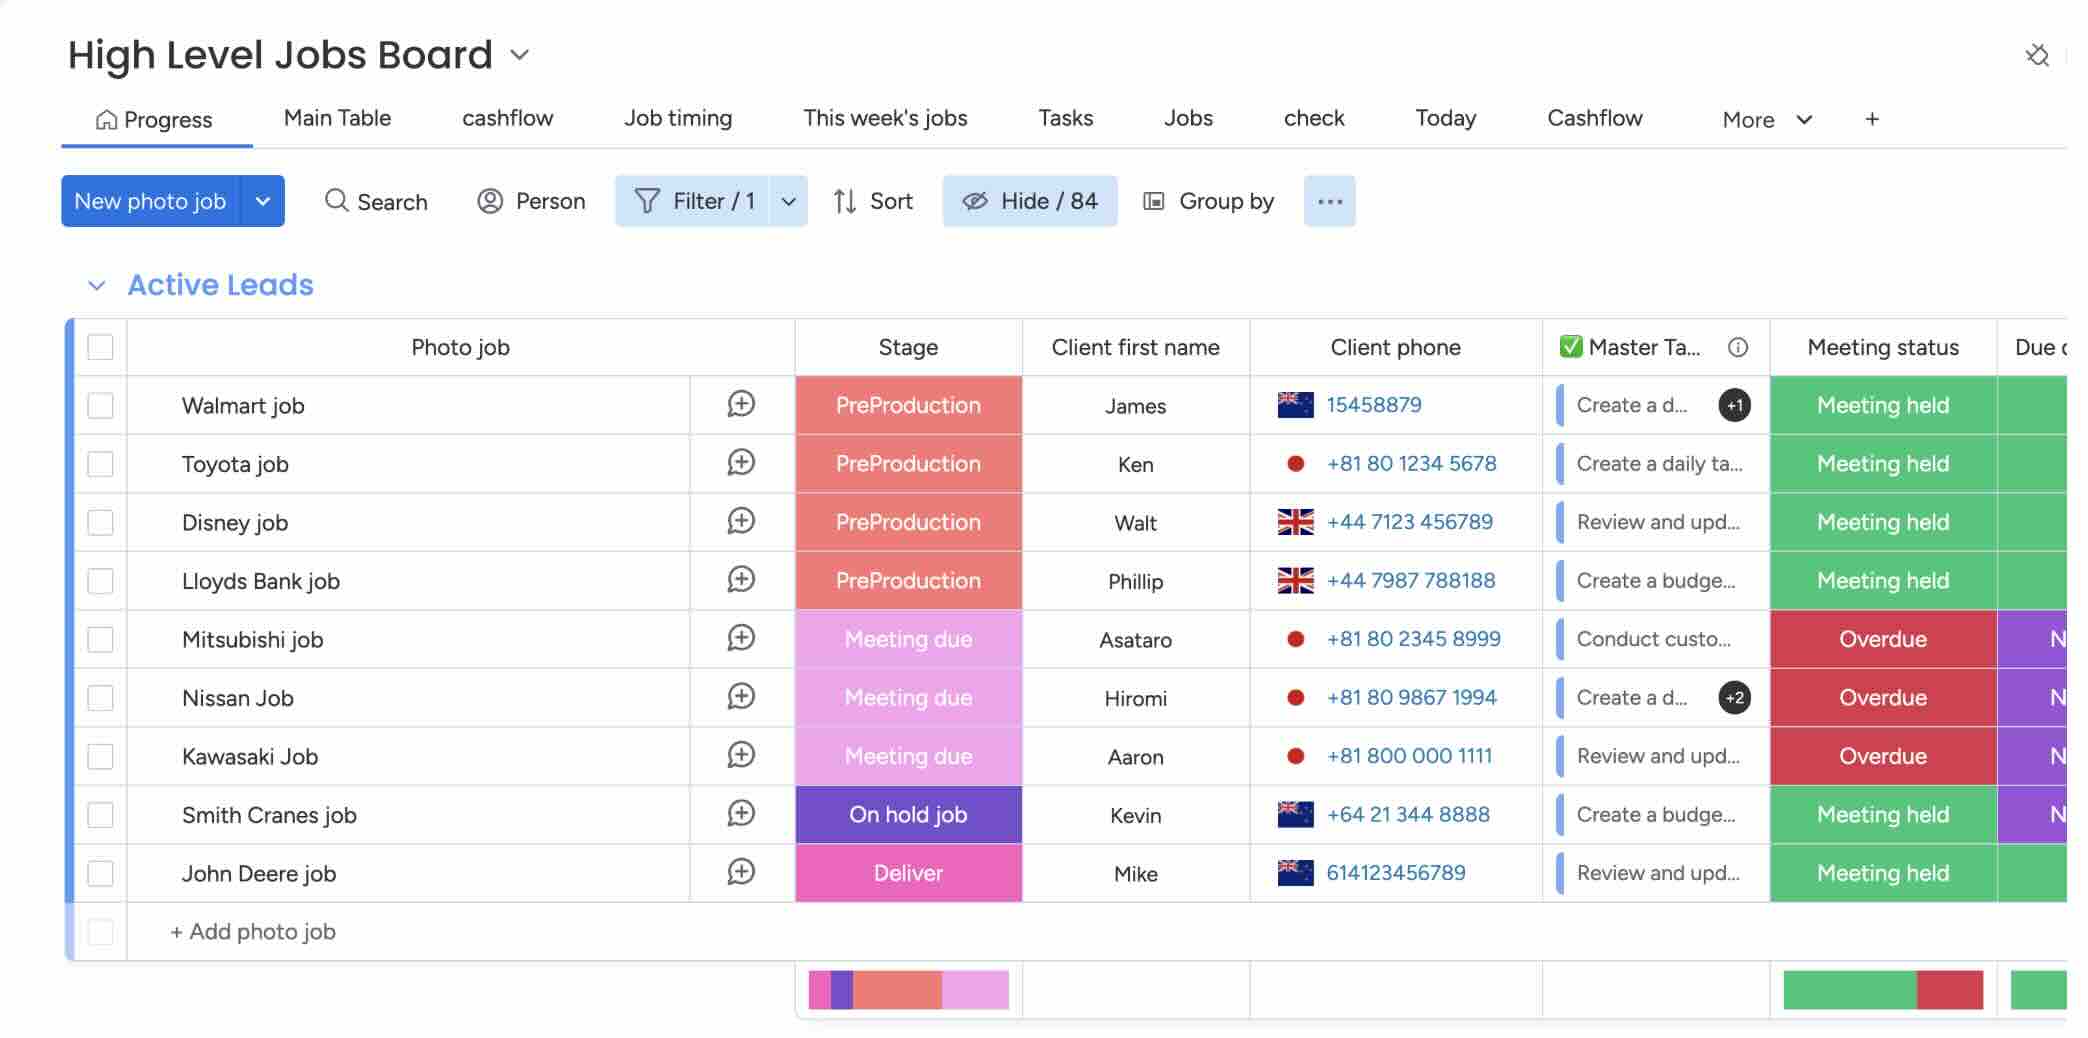Open conversation for Lloyds Bank job
The image size is (2088, 1038).
click(741, 580)
